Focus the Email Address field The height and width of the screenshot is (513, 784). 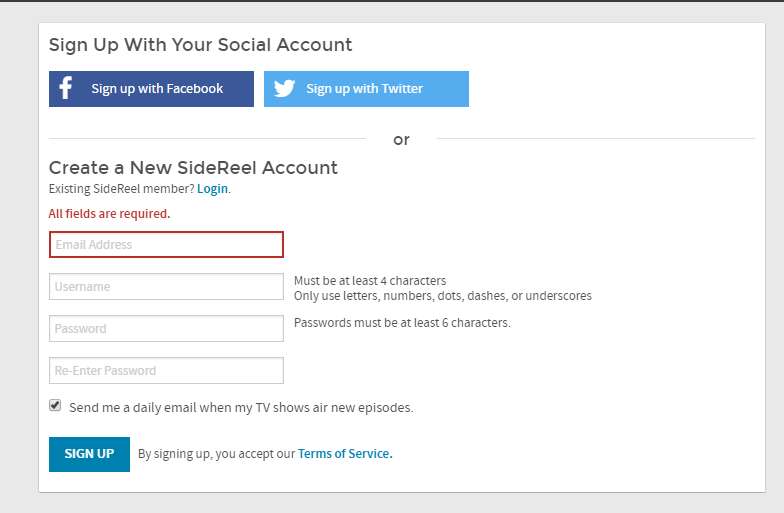coord(166,244)
